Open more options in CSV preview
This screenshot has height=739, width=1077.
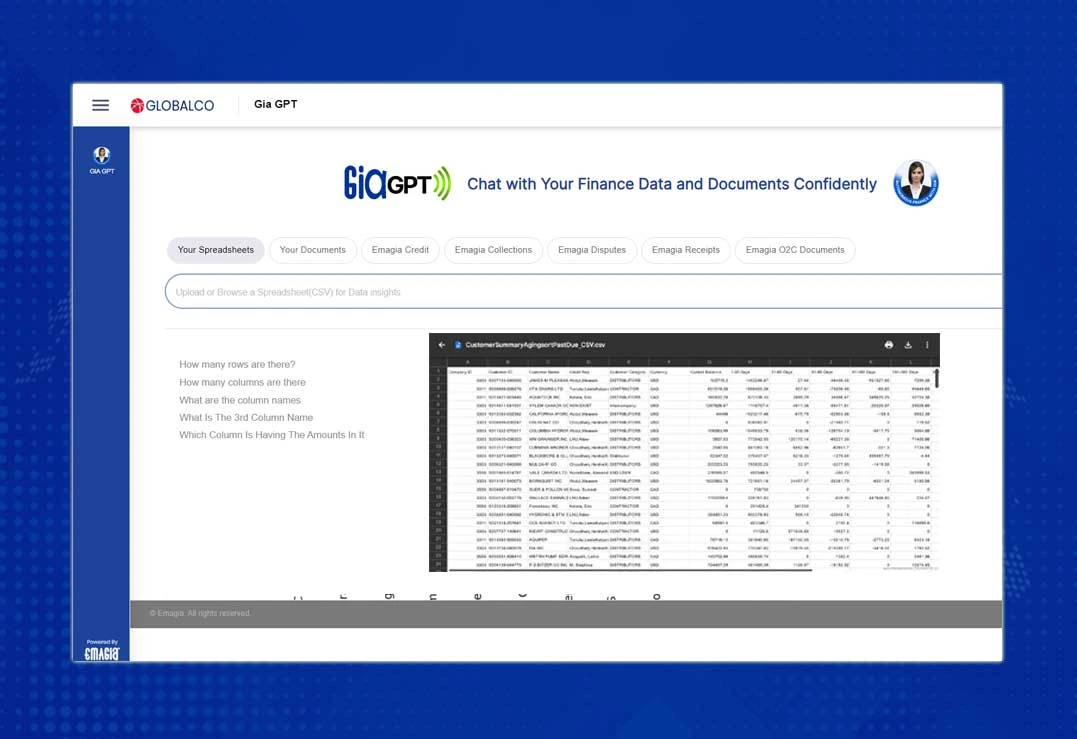click(927, 345)
